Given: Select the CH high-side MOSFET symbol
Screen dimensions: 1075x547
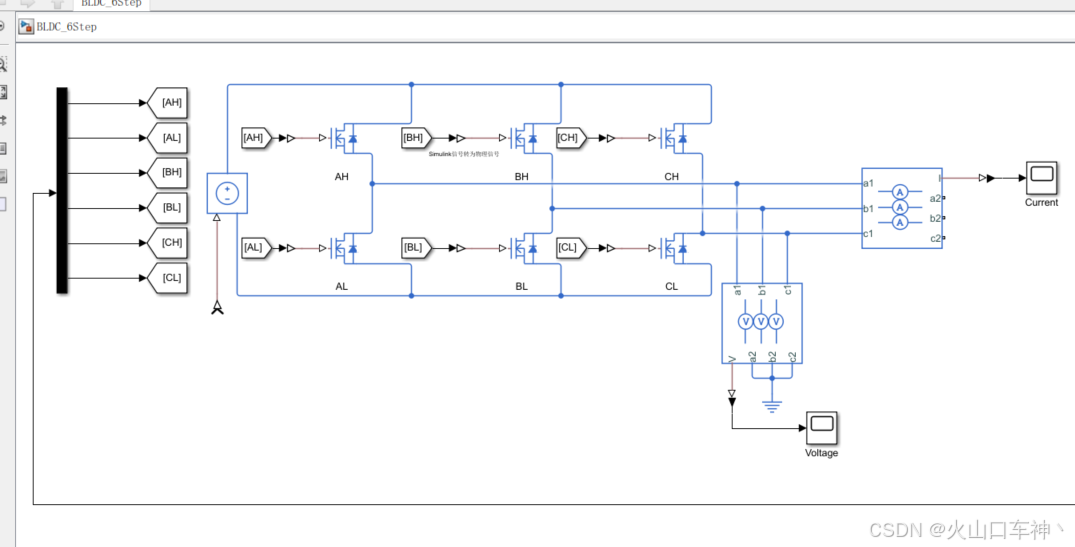Looking at the screenshot, I should click(673, 138).
